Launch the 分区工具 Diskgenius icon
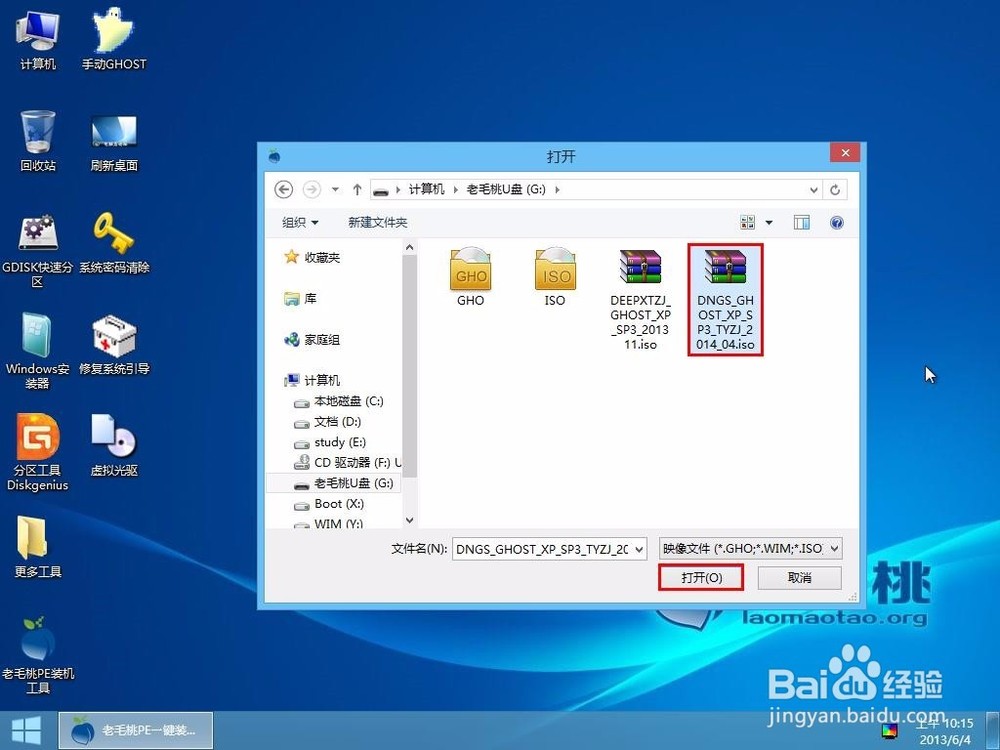 38,452
